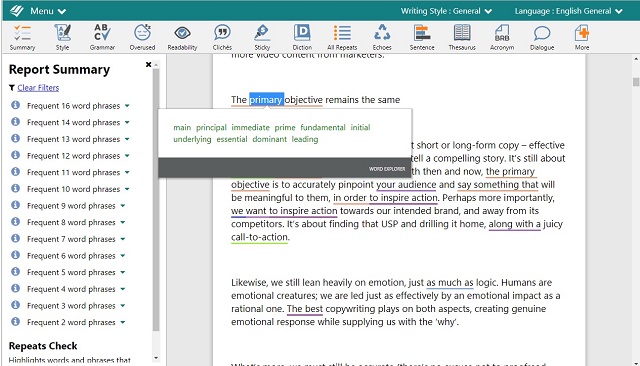This screenshot has height=366, width=640.
Task: Click the document scrollbar thumb
Action: pos(636,82)
